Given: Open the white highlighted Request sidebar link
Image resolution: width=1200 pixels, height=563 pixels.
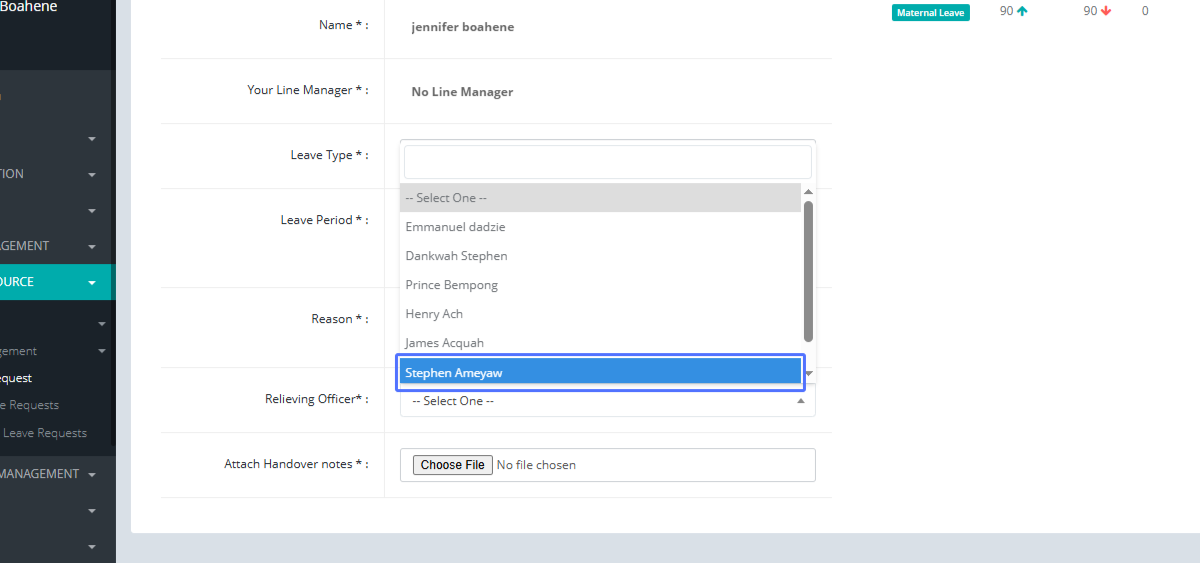Looking at the screenshot, I should click(x=16, y=378).
